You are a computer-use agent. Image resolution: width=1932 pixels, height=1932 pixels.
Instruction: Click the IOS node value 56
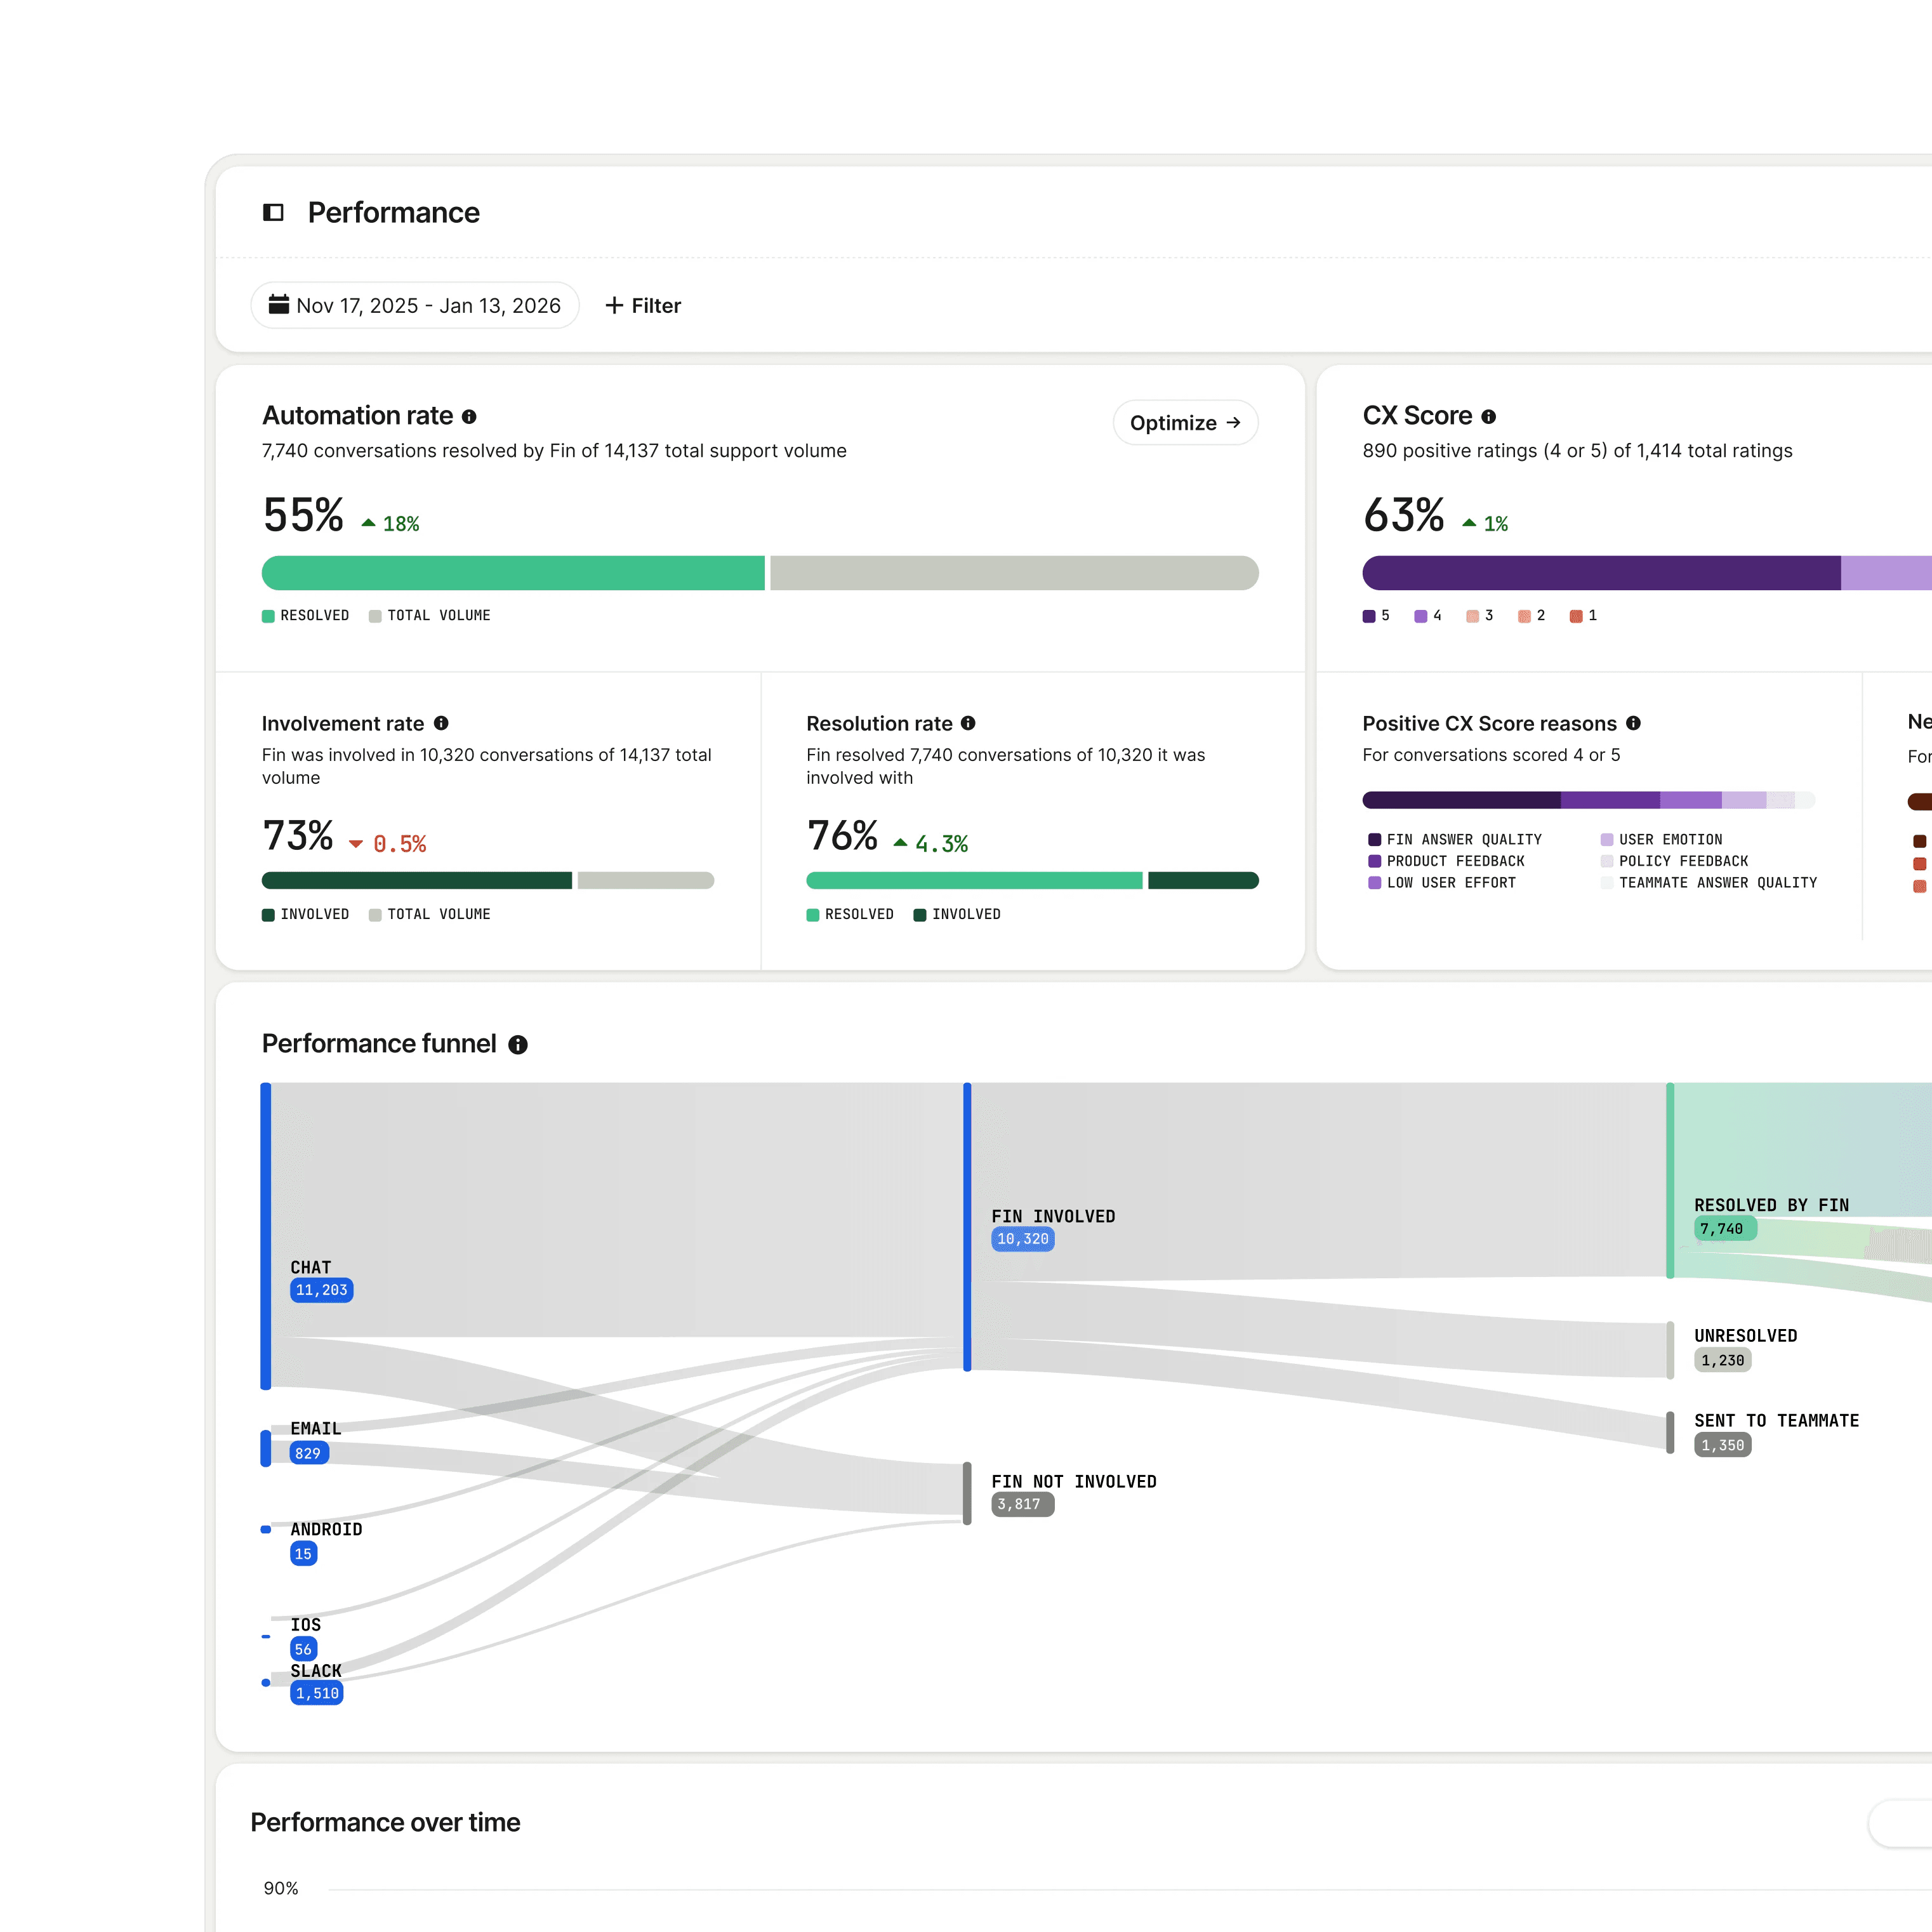point(304,1650)
